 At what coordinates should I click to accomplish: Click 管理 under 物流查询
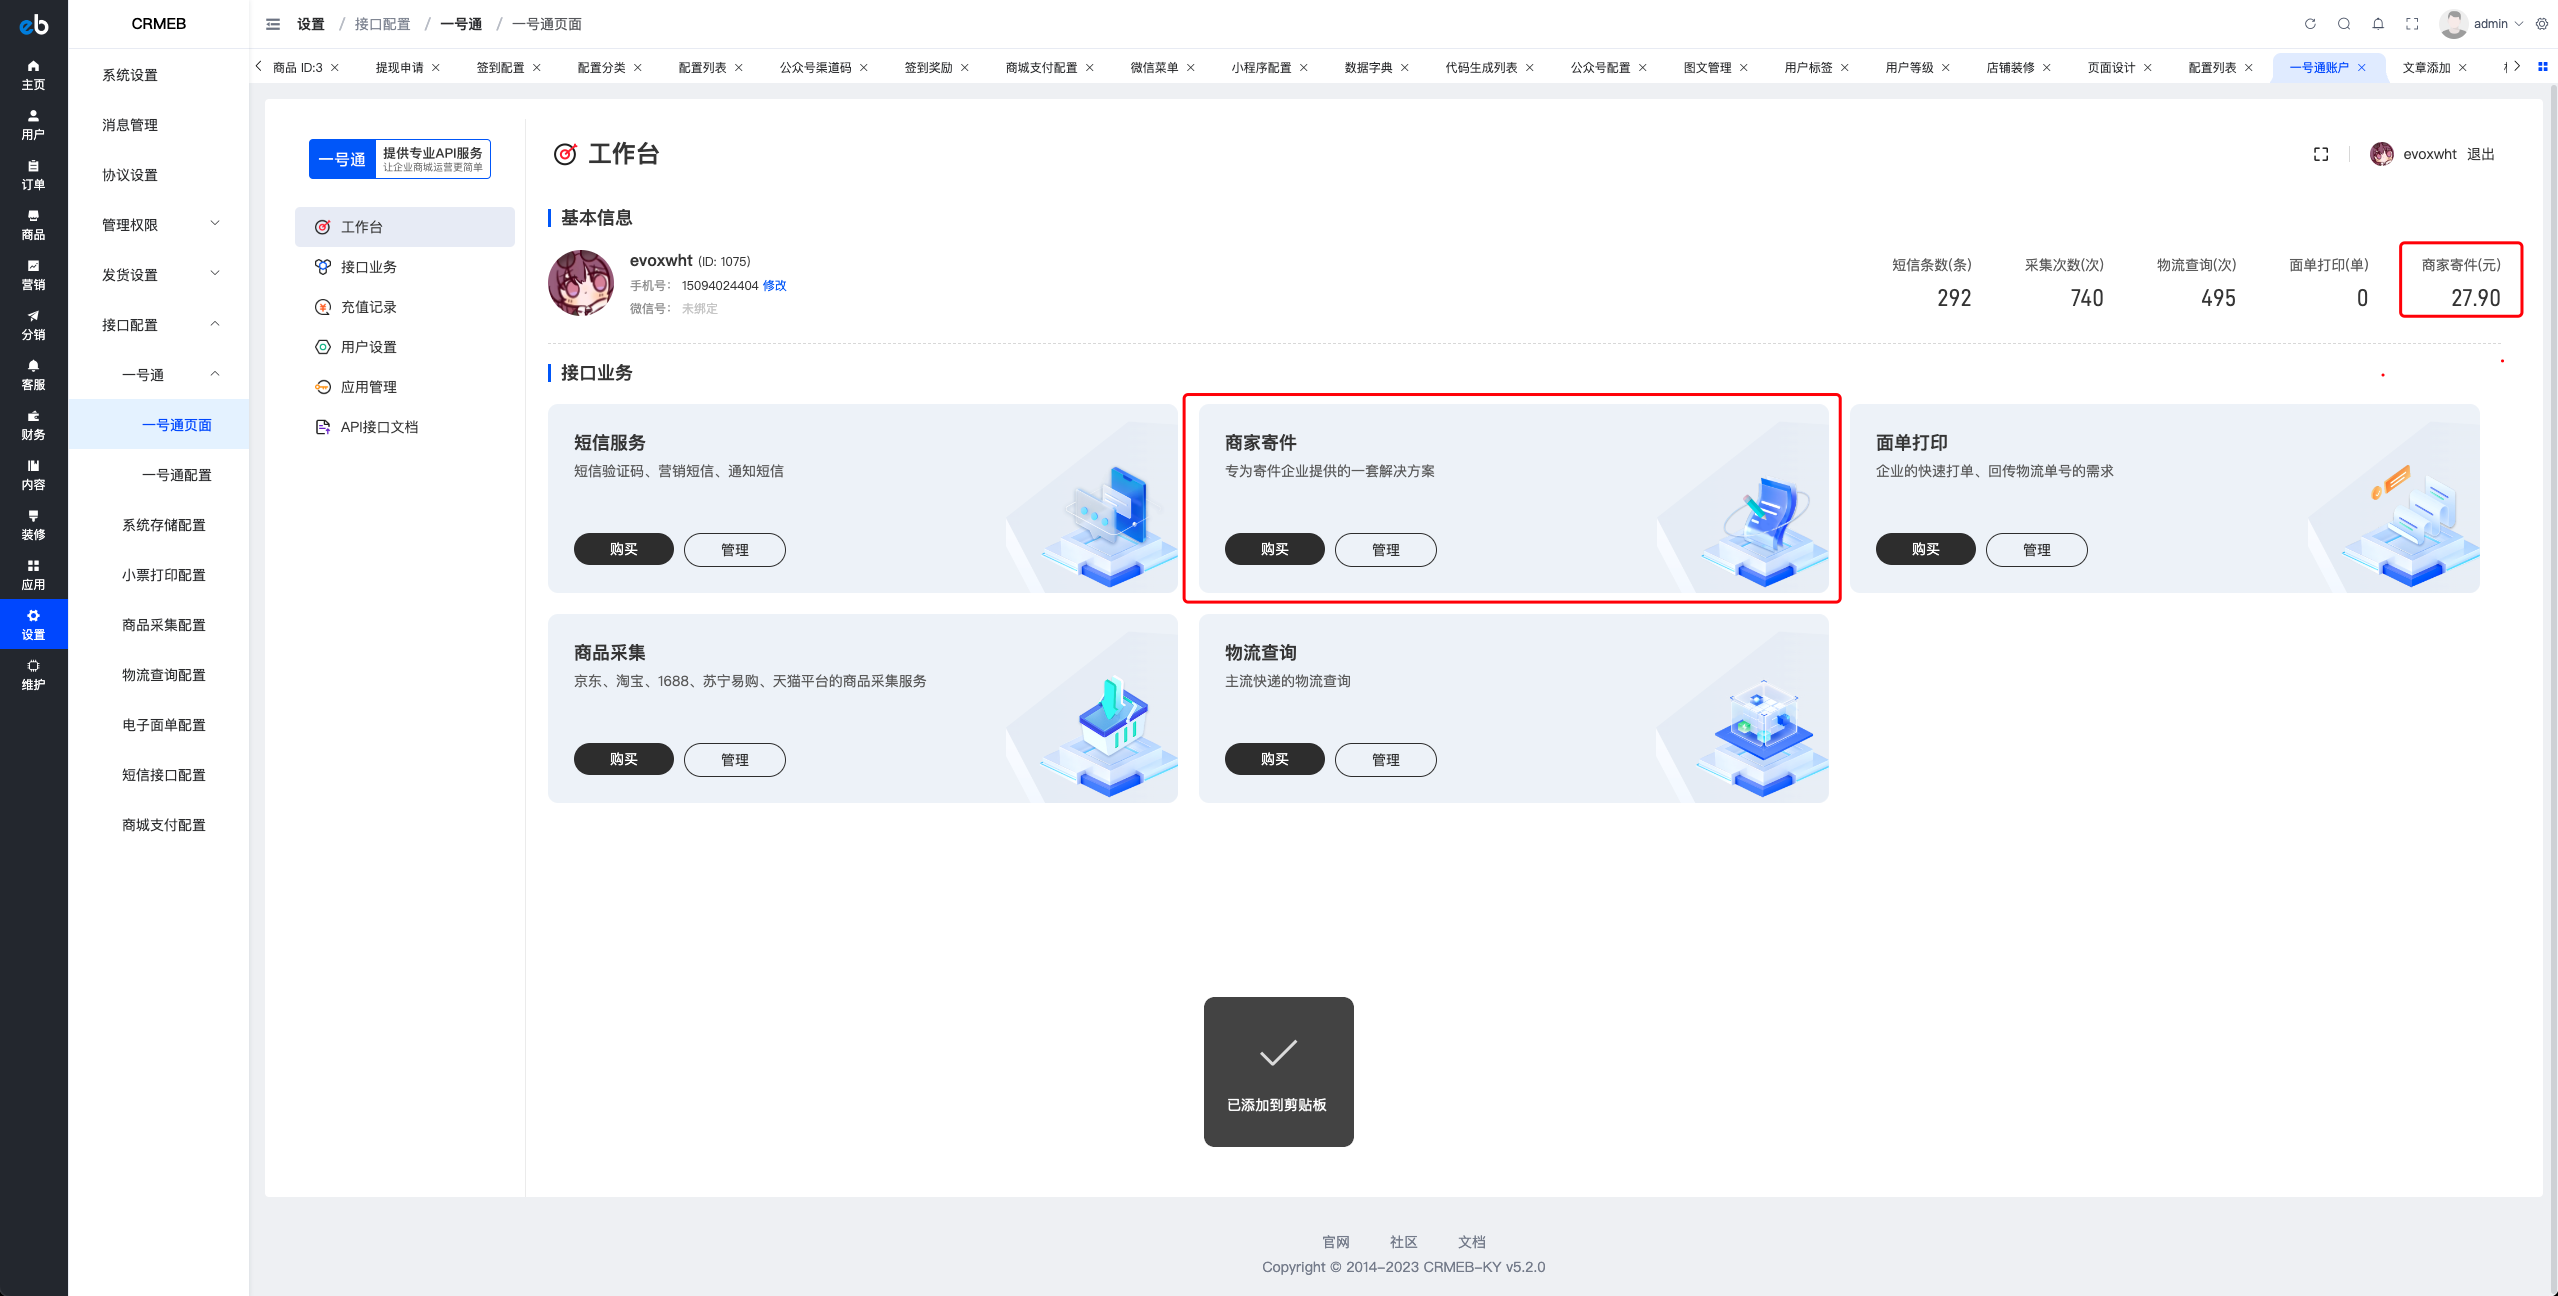pyautogui.click(x=1386, y=760)
